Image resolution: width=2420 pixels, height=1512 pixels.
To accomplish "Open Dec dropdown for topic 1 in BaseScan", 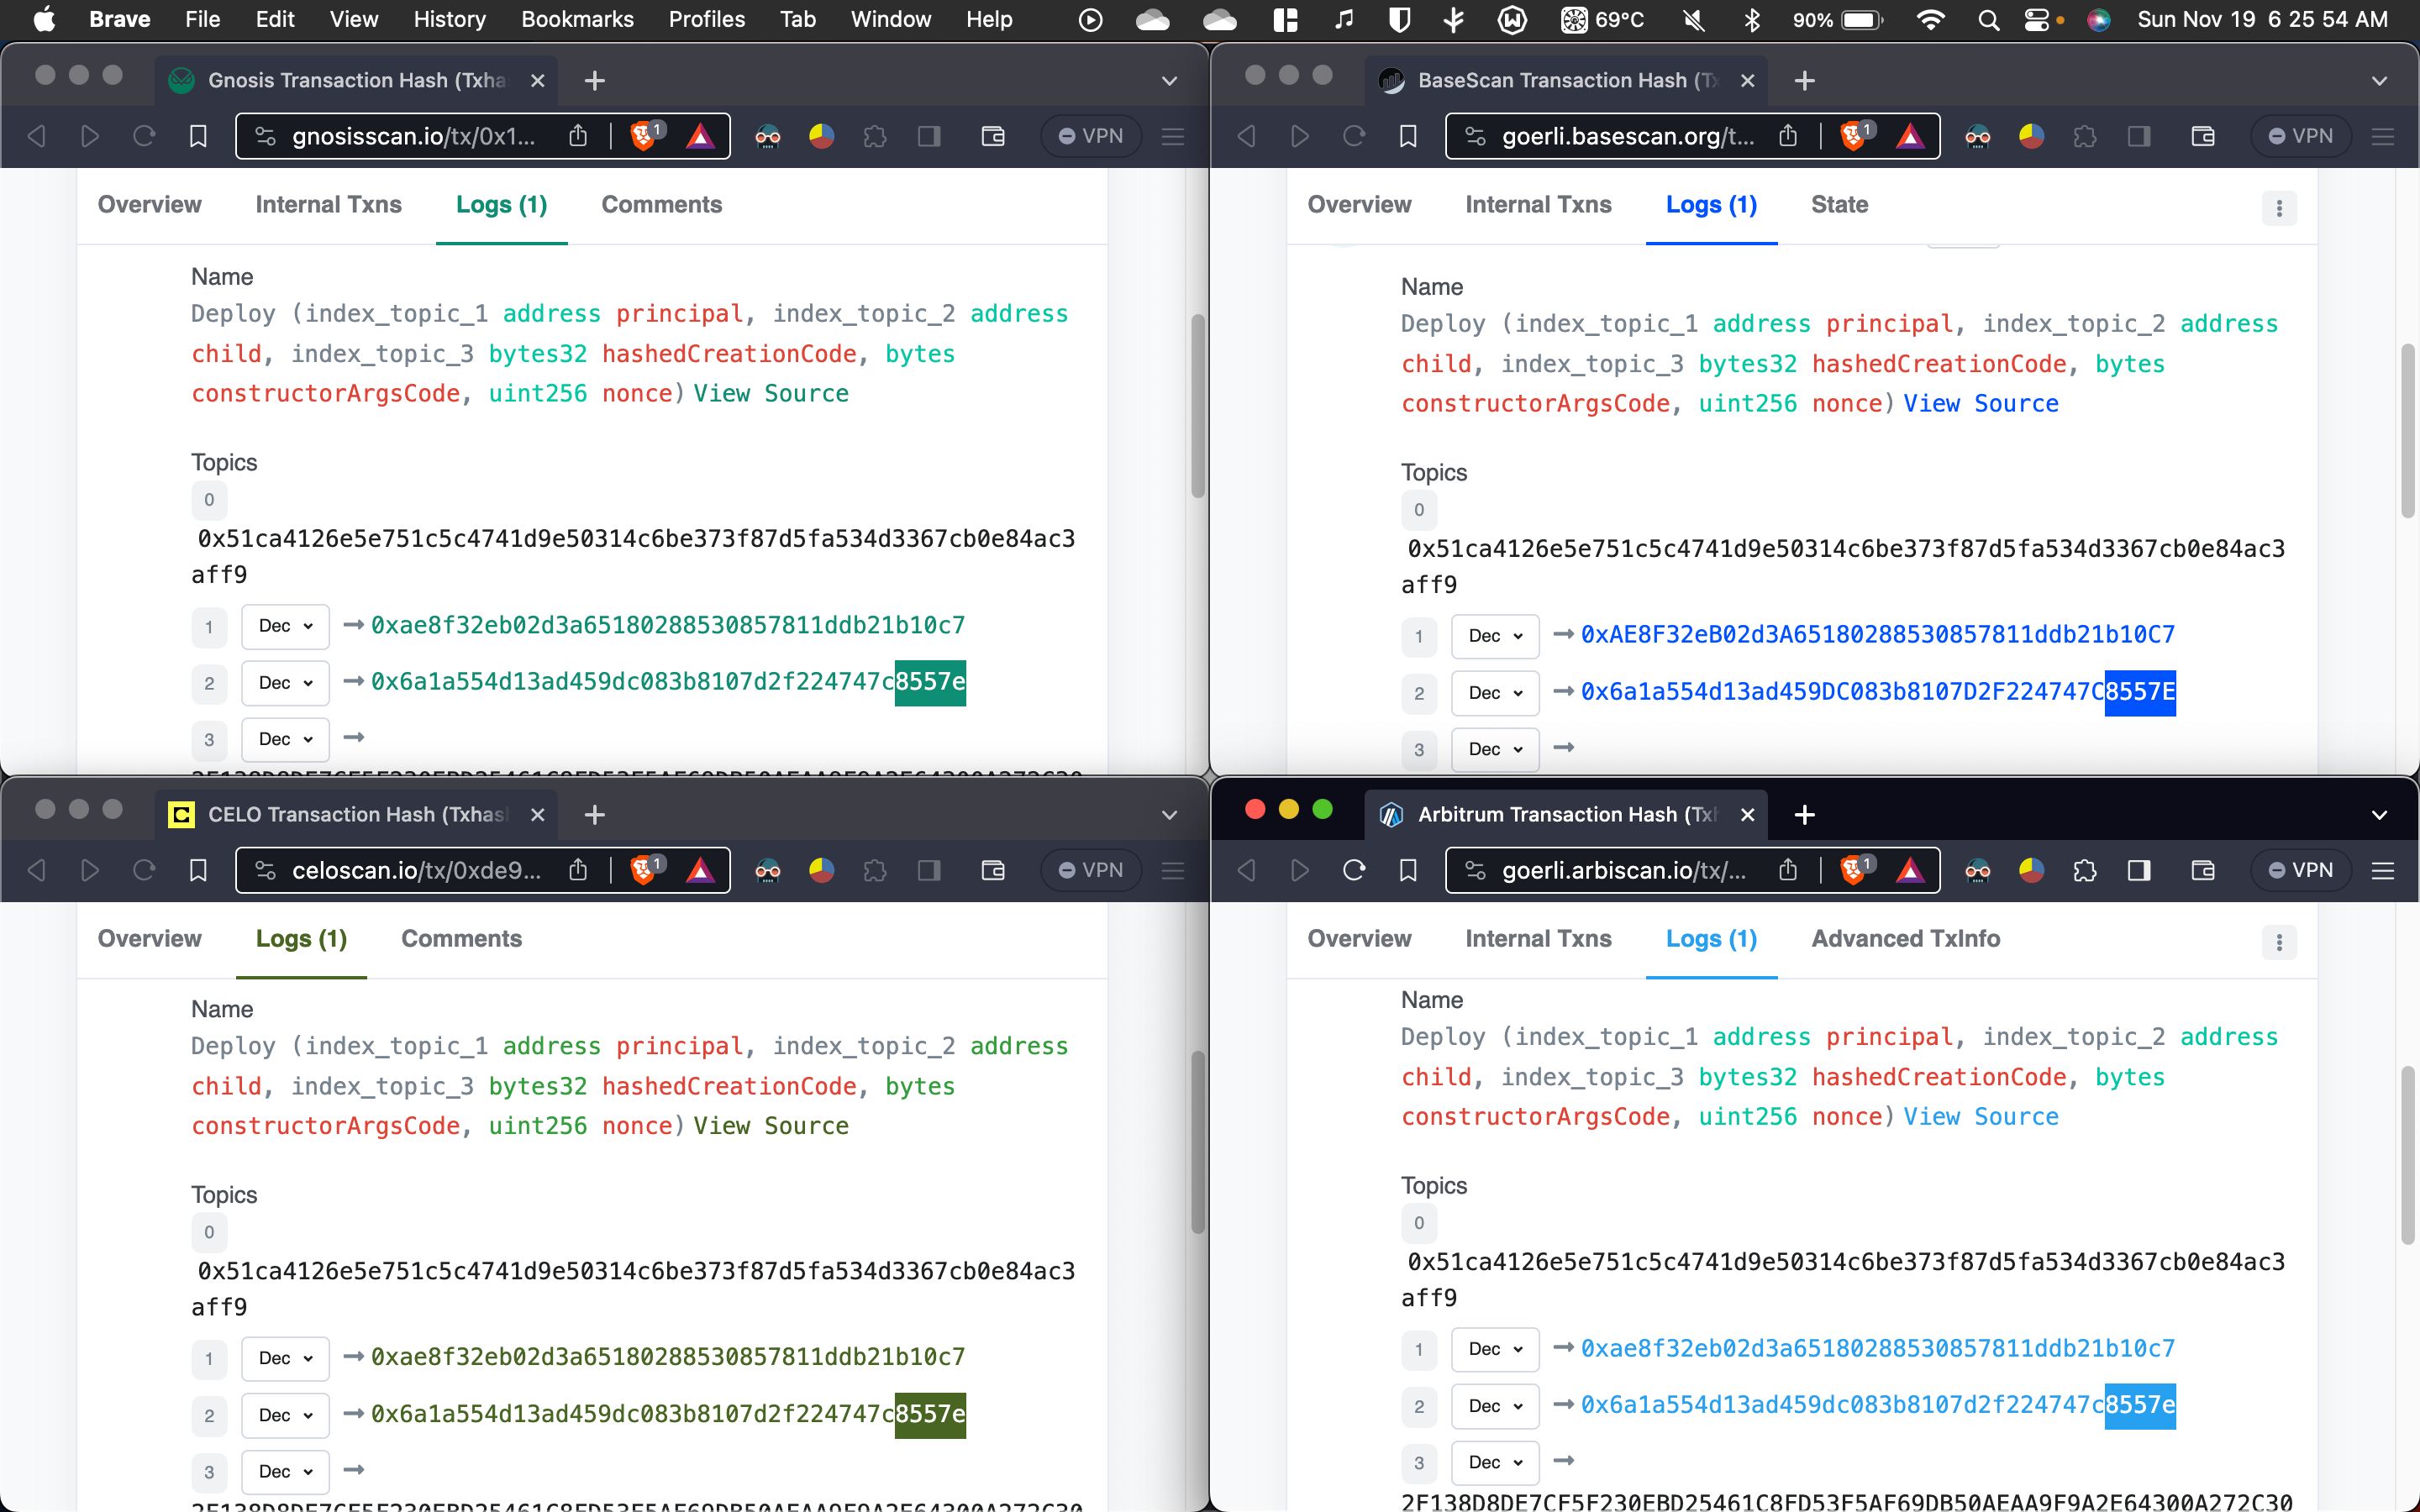I will [1495, 636].
